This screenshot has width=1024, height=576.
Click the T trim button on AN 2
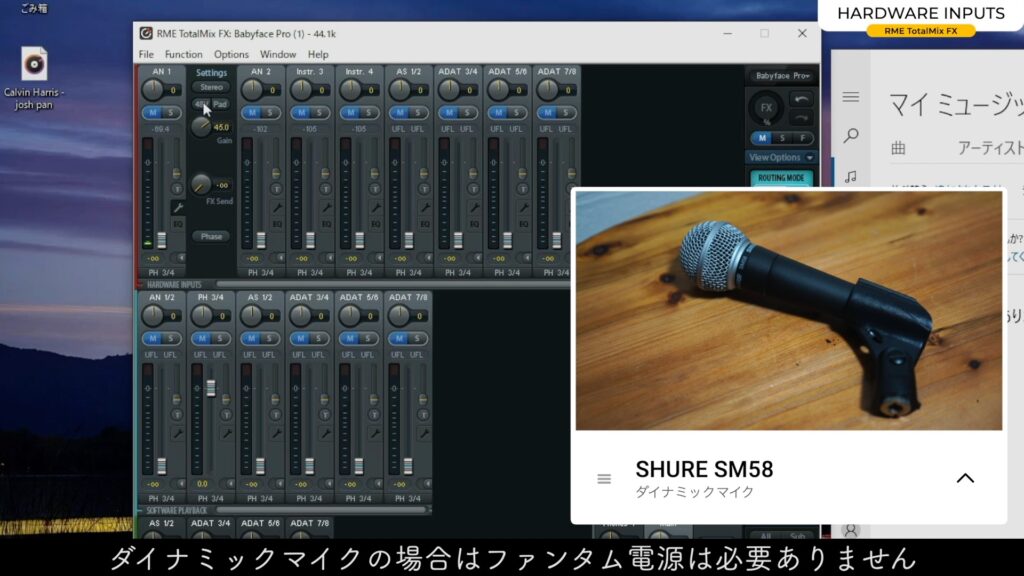(x=276, y=189)
